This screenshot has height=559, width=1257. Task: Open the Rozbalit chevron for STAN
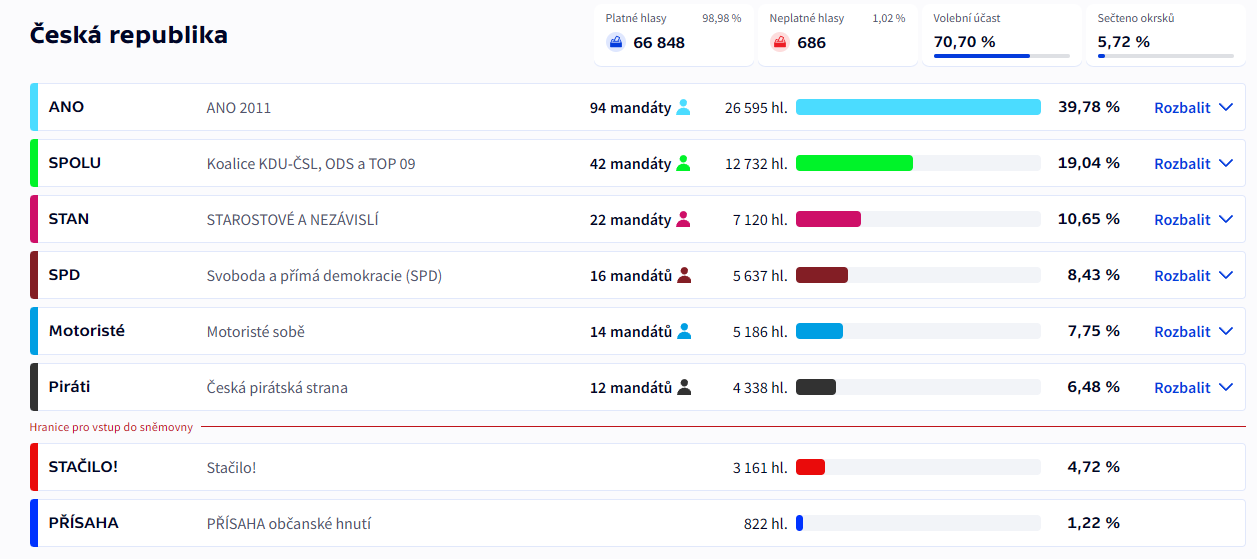click(x=1226, y=220)
